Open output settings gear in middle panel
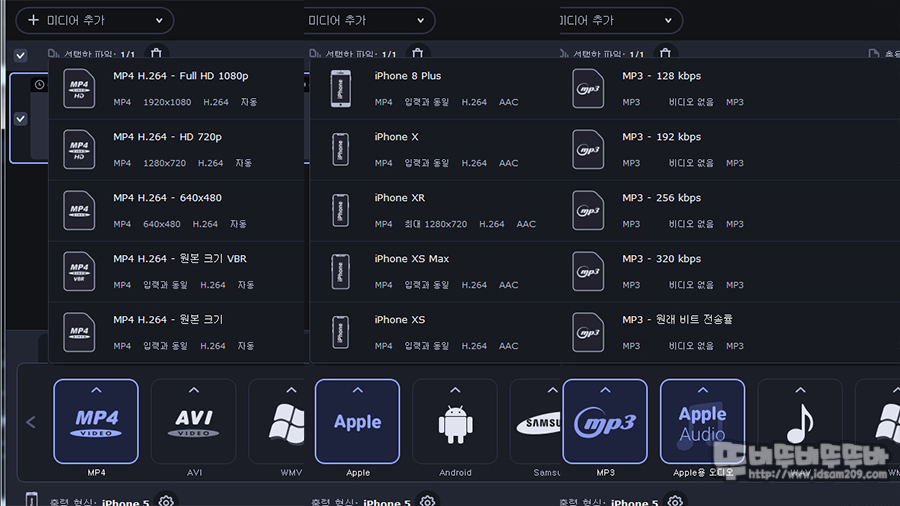Viewport: 900px width, 506px height. coord(427,501)
